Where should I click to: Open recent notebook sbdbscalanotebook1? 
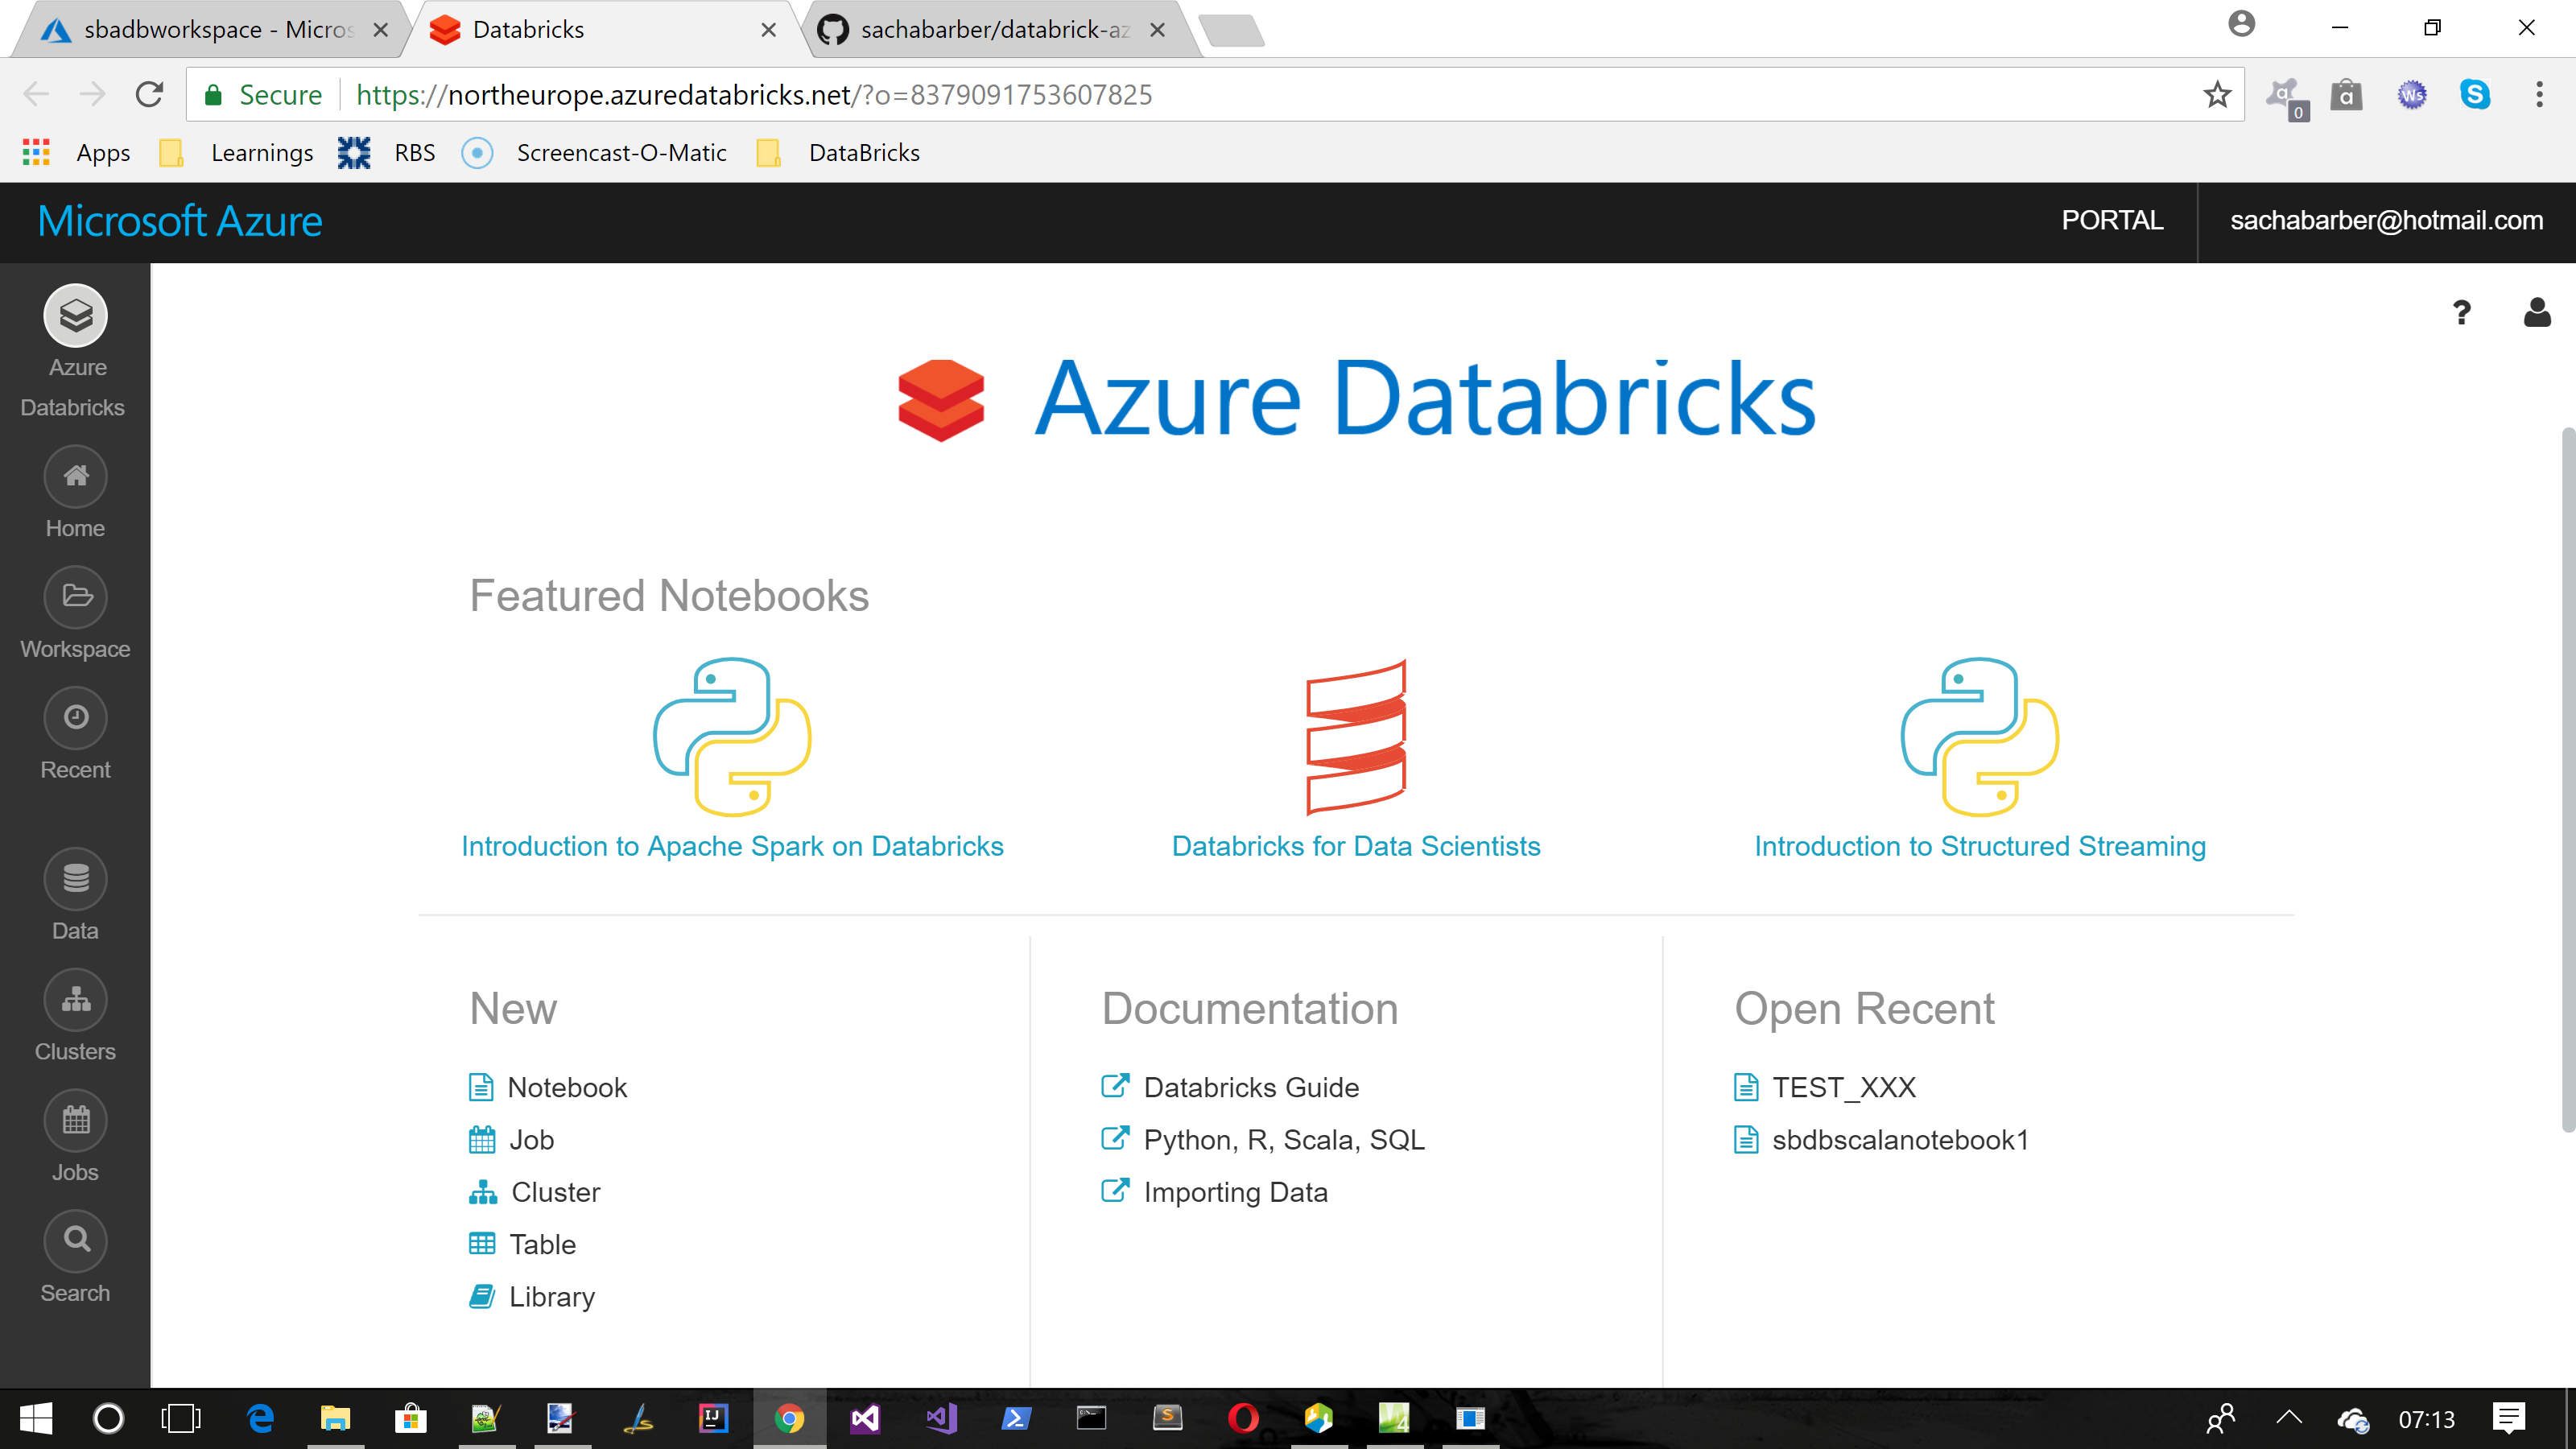[x=1881, y=1139]
